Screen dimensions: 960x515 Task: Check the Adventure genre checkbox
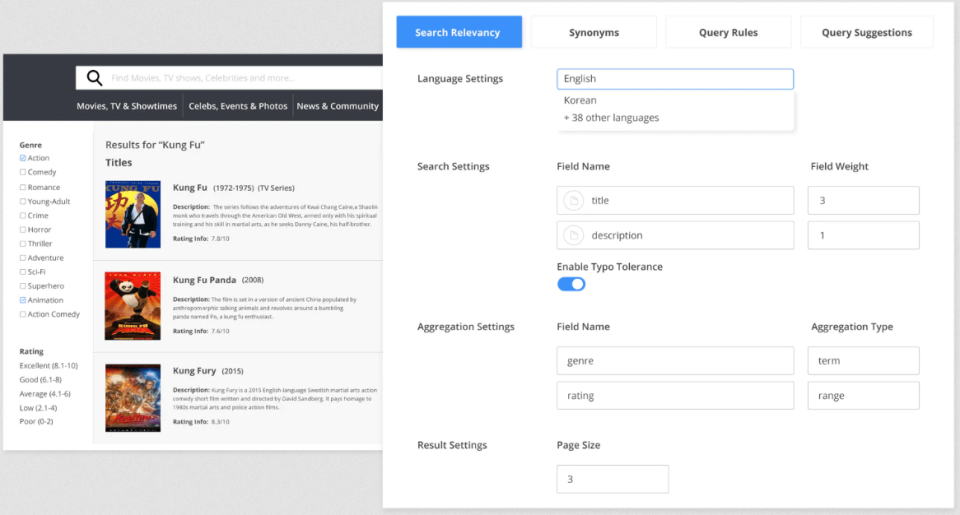coord(23,258)
